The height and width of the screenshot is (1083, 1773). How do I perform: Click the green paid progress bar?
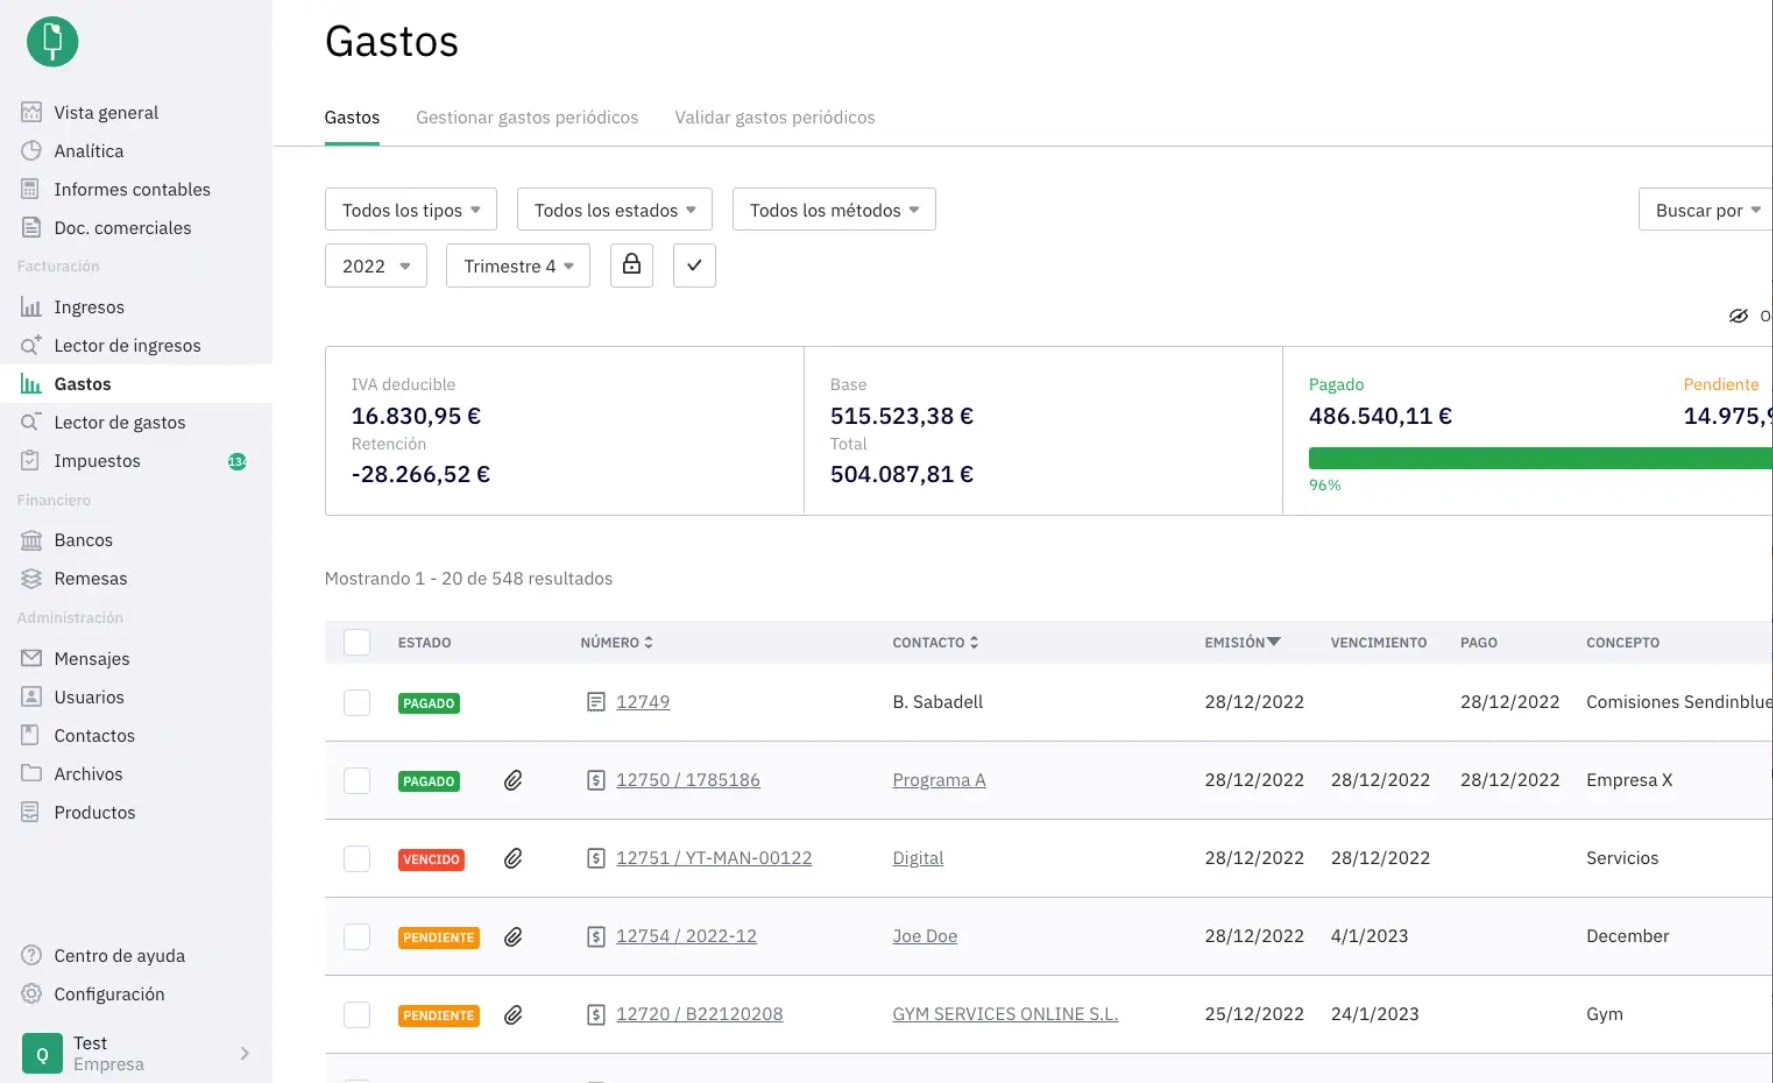pos(1540,458)
